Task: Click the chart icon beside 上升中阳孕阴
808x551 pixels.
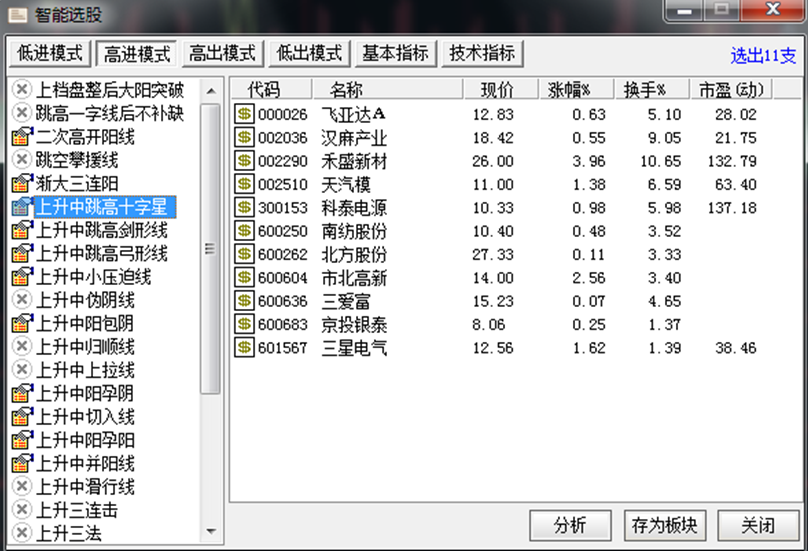Action: click(x=22, y=393)
